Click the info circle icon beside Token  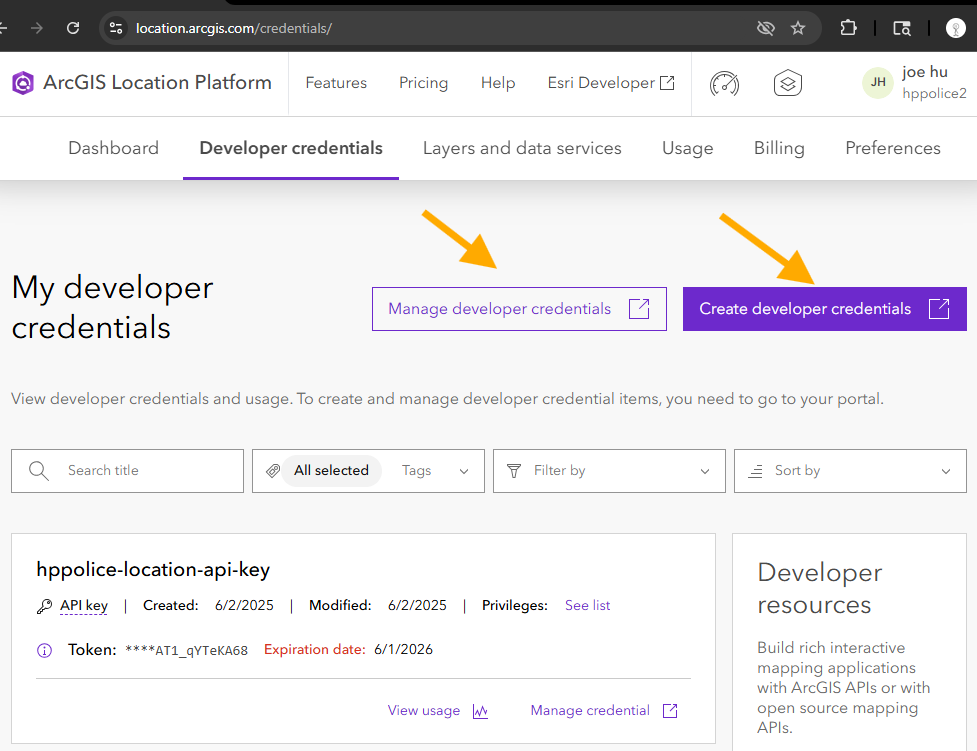point(44,651)
